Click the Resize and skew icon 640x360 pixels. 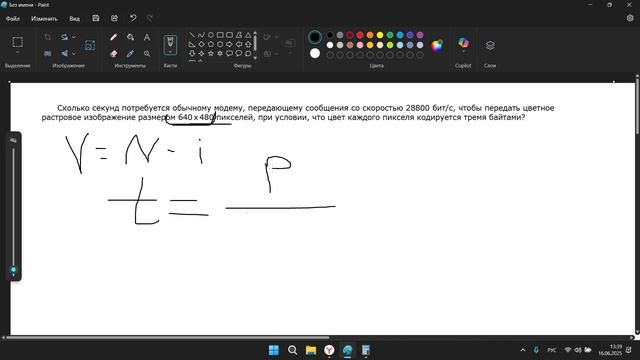click(47, 53)
